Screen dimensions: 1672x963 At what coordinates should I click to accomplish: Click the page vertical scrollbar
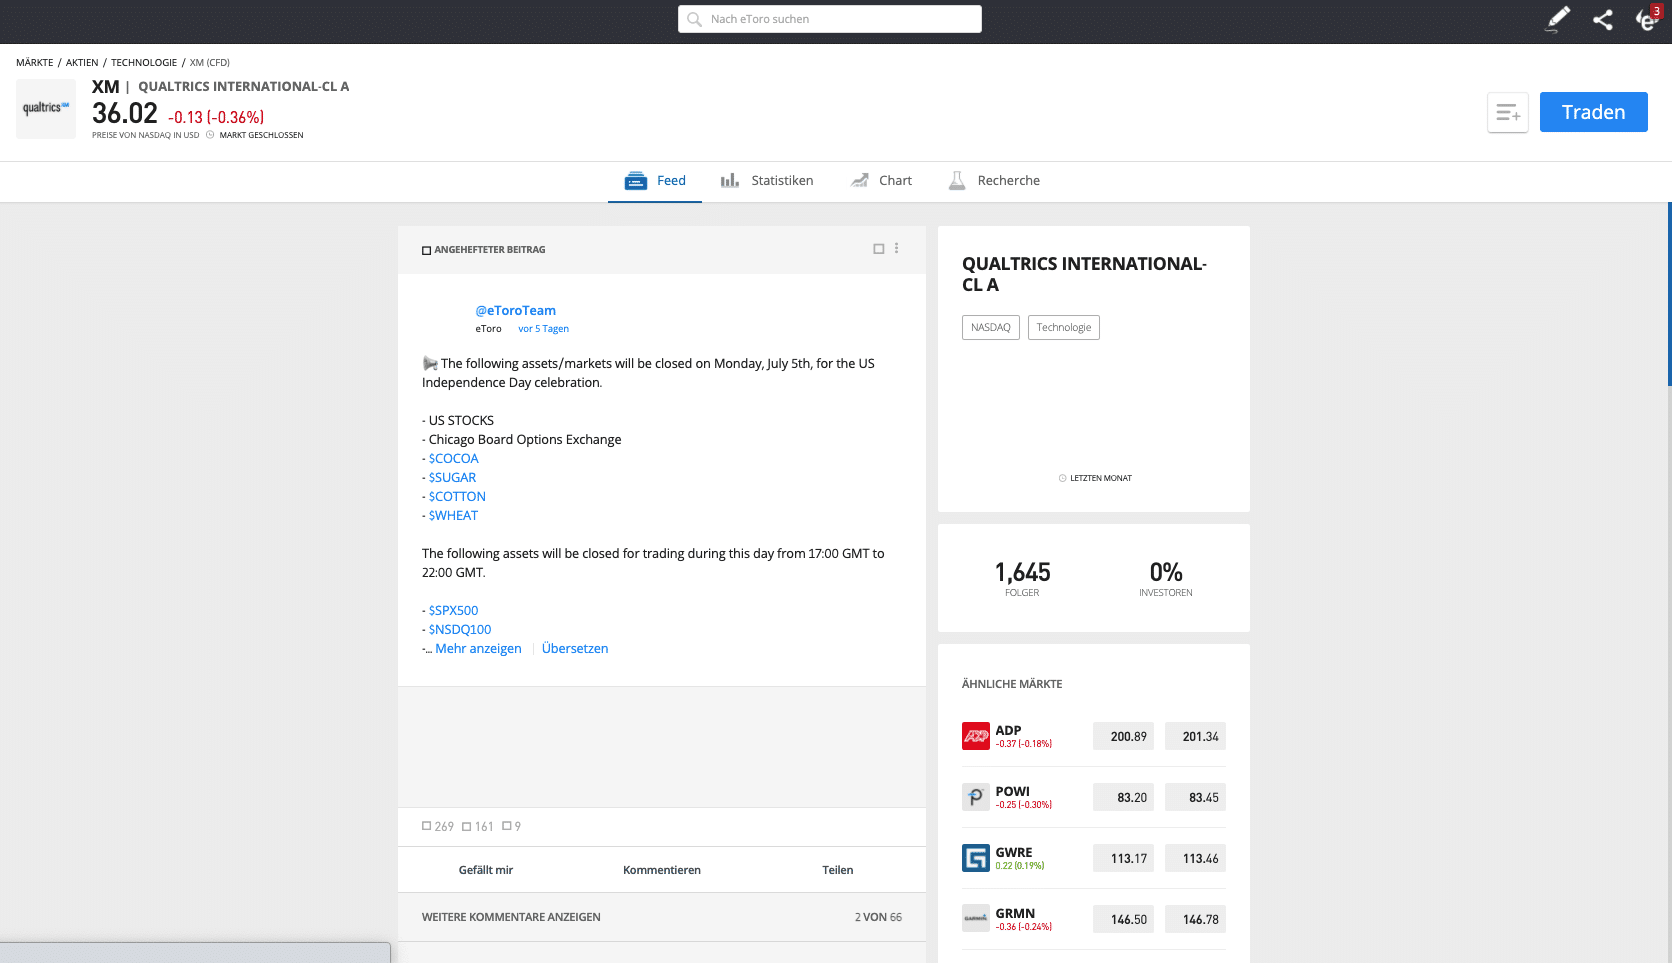(1669, 294)
